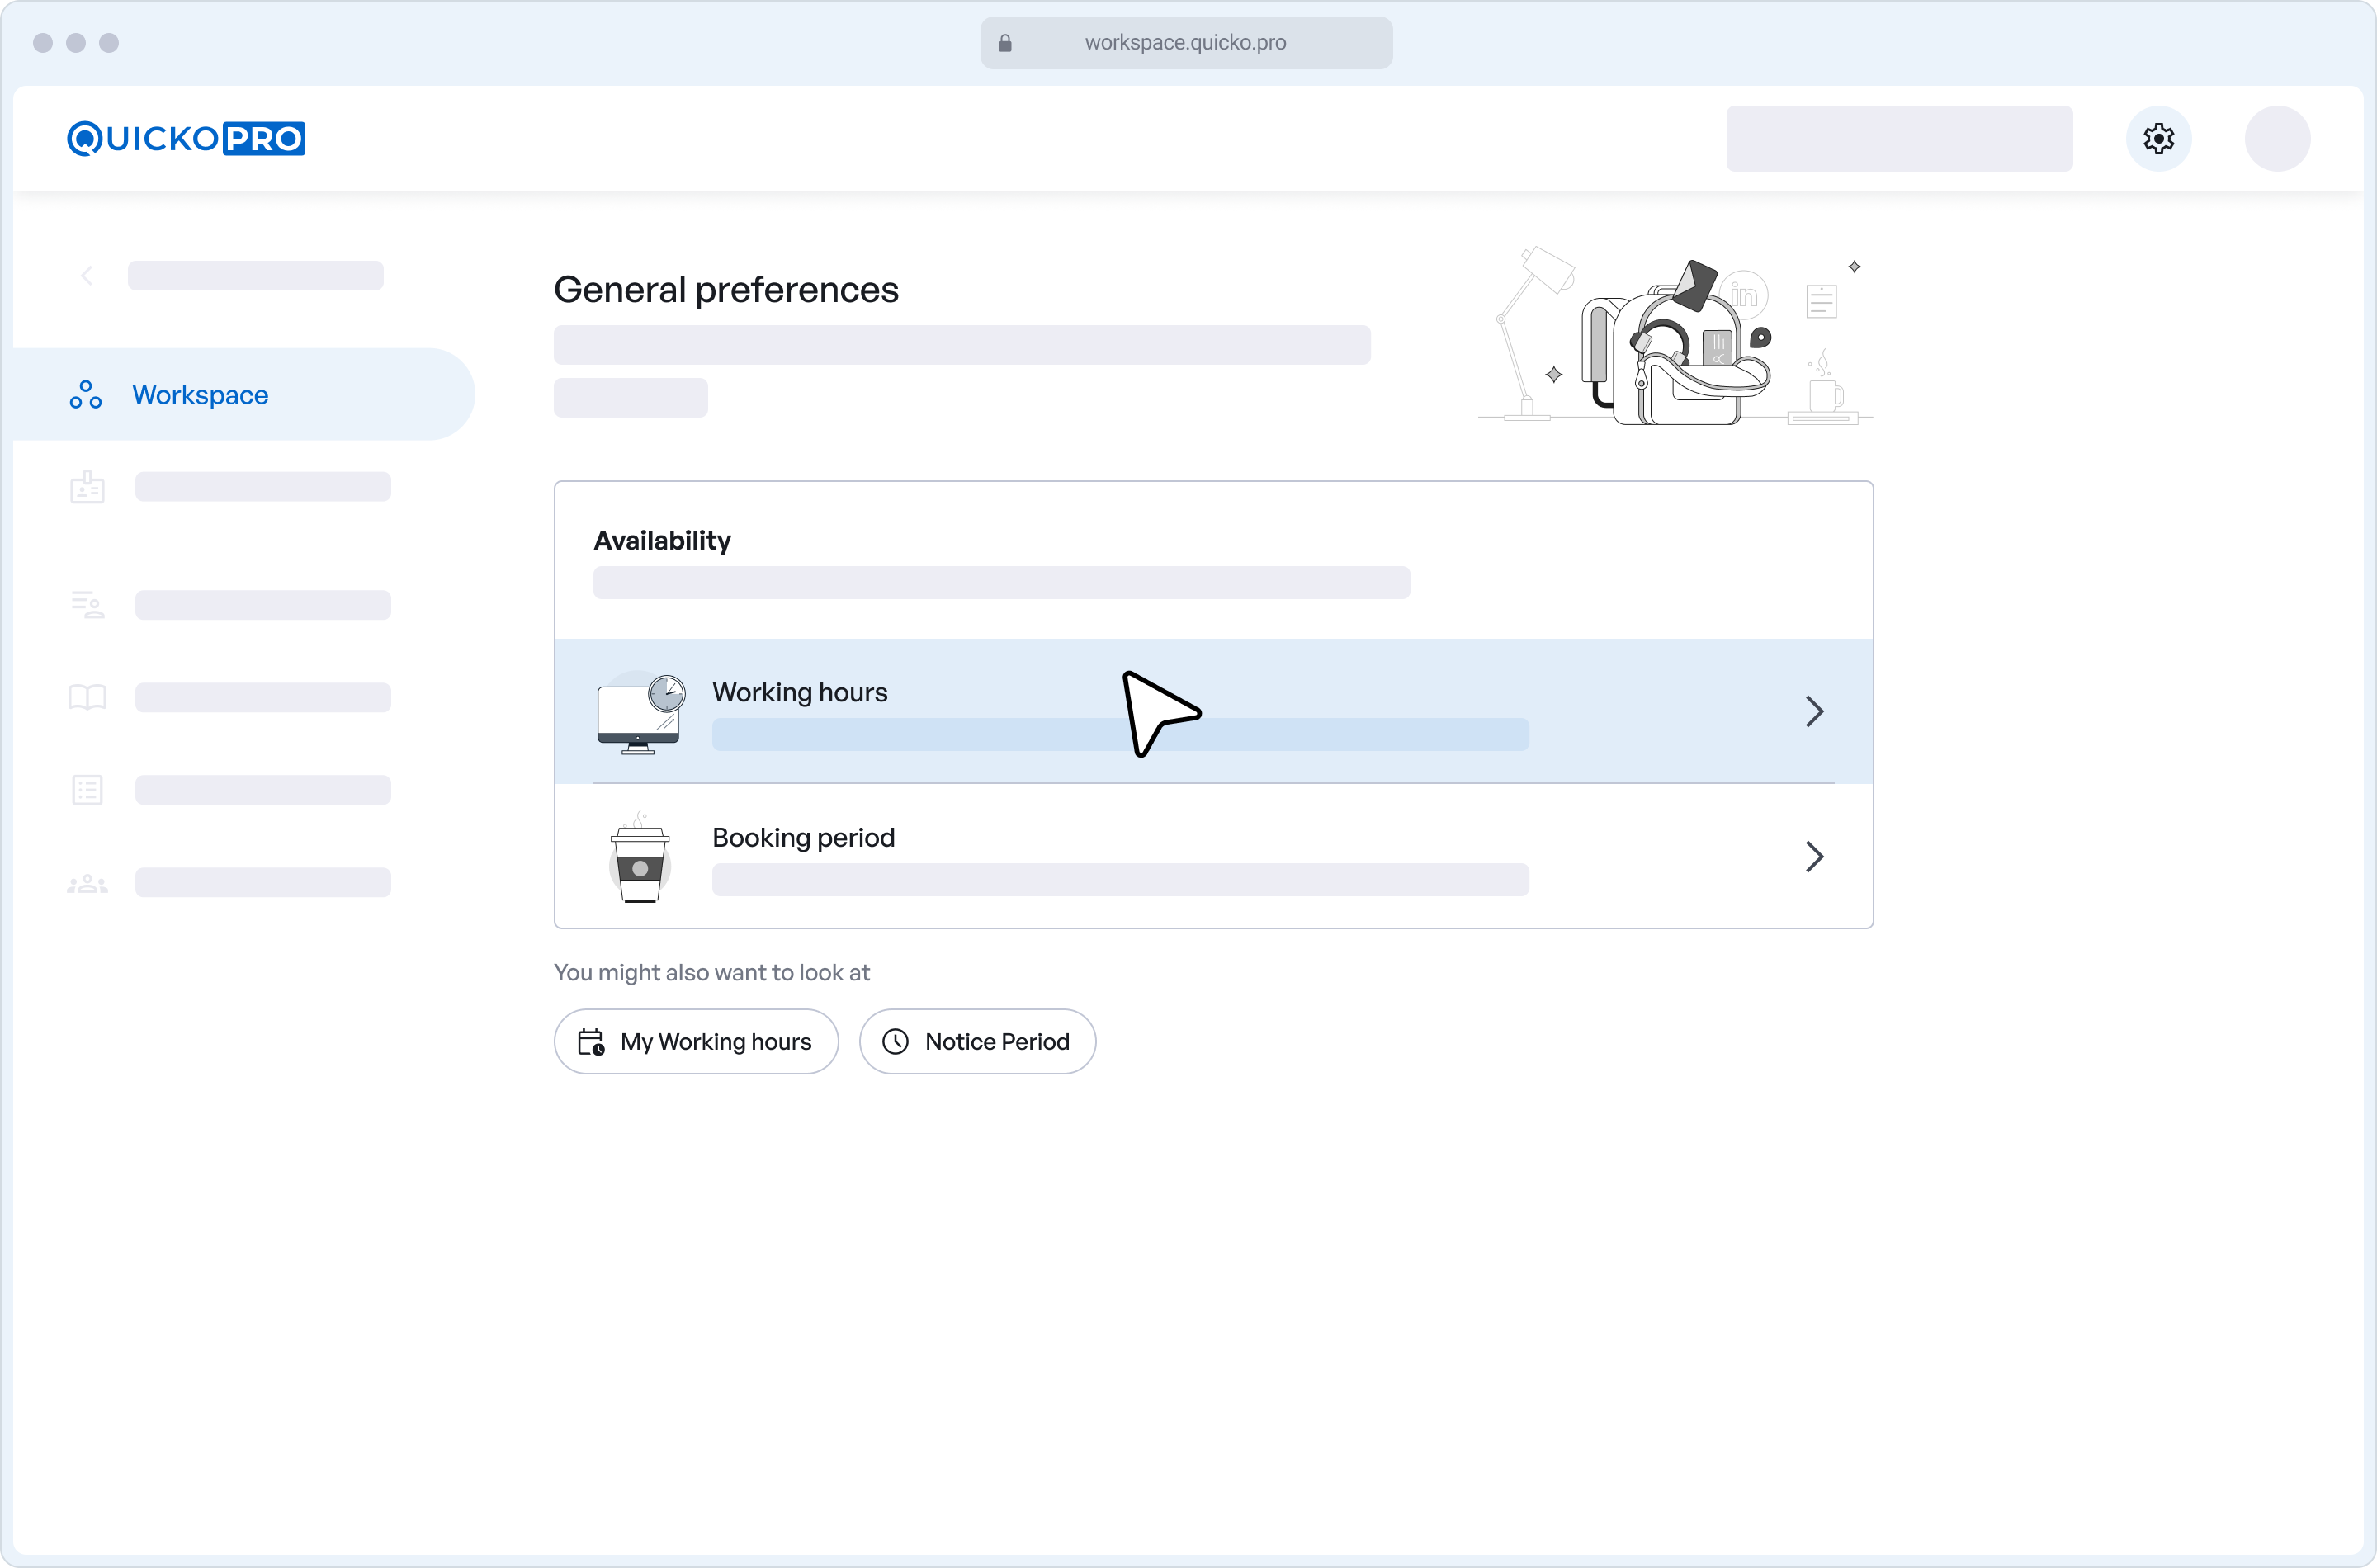Click the QuickoPro logo
The width and height of the screenshot is (2377, 1568).
(186, 138)
